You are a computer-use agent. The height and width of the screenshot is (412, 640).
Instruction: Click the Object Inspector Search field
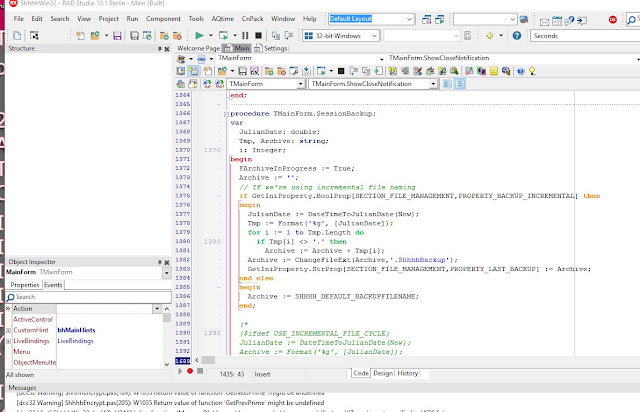[x=89, y=297]
